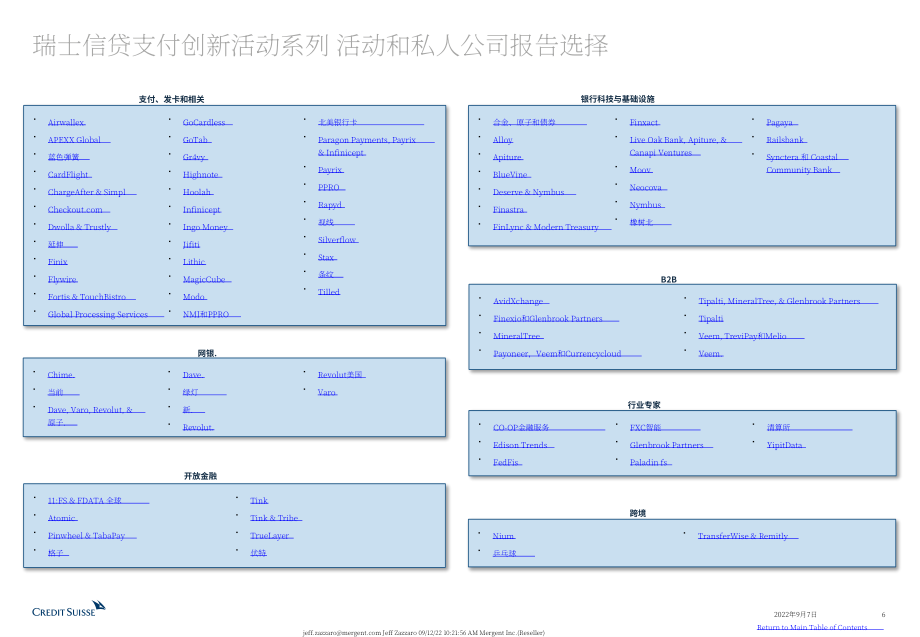Open the YipitData link
This screenshot has width=920, height=637.
[786, 445]
